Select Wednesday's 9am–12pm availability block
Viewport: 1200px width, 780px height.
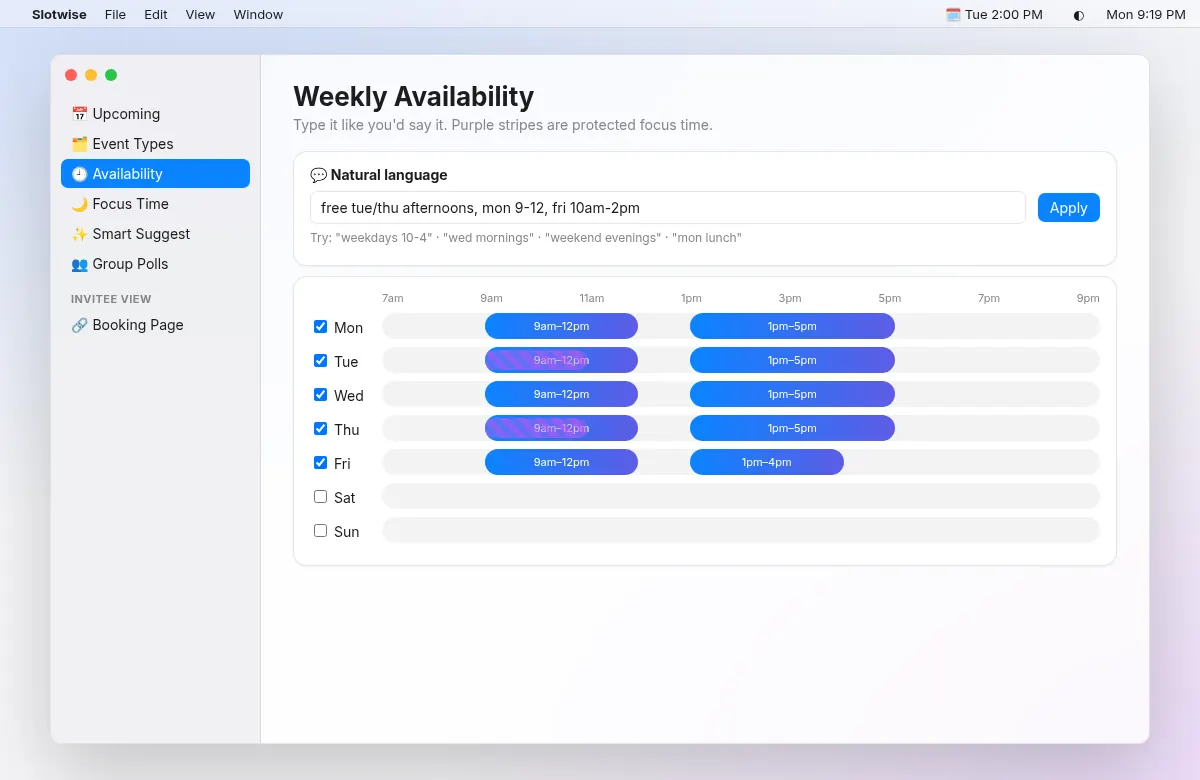click(x=561, y=394)
